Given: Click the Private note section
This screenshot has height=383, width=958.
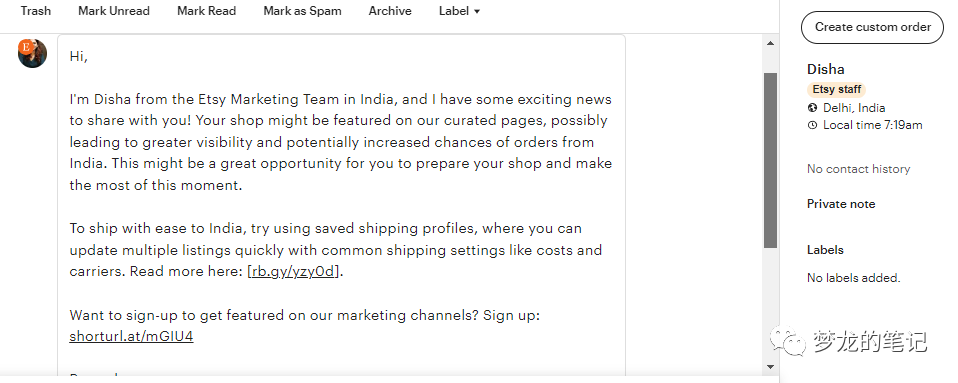Looking at the screenshot, I should (841, 204).
